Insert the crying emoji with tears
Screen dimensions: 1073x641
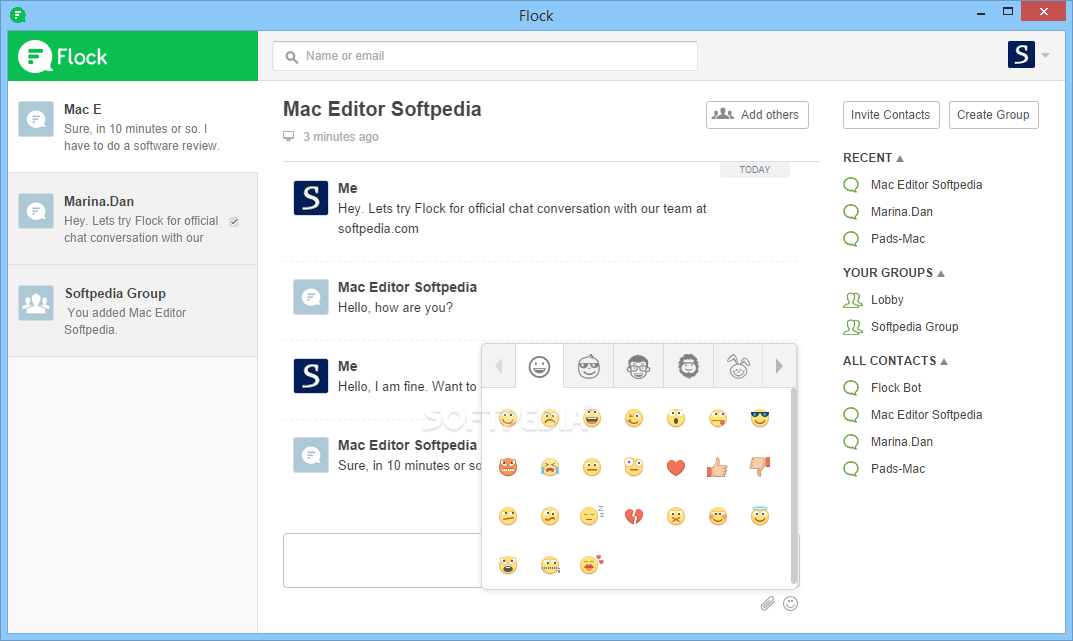click(550, 467)
